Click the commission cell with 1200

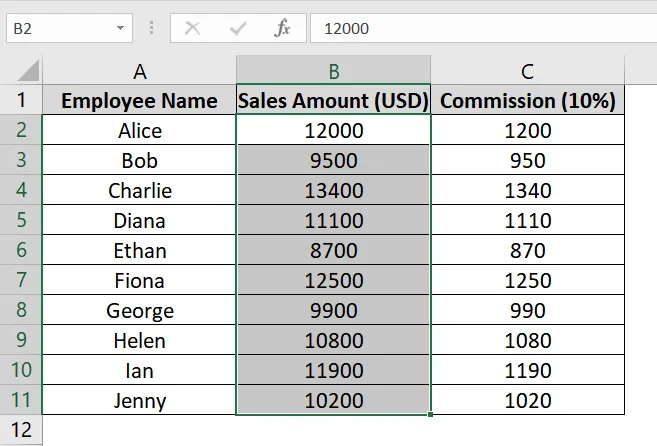click(528, 130)
